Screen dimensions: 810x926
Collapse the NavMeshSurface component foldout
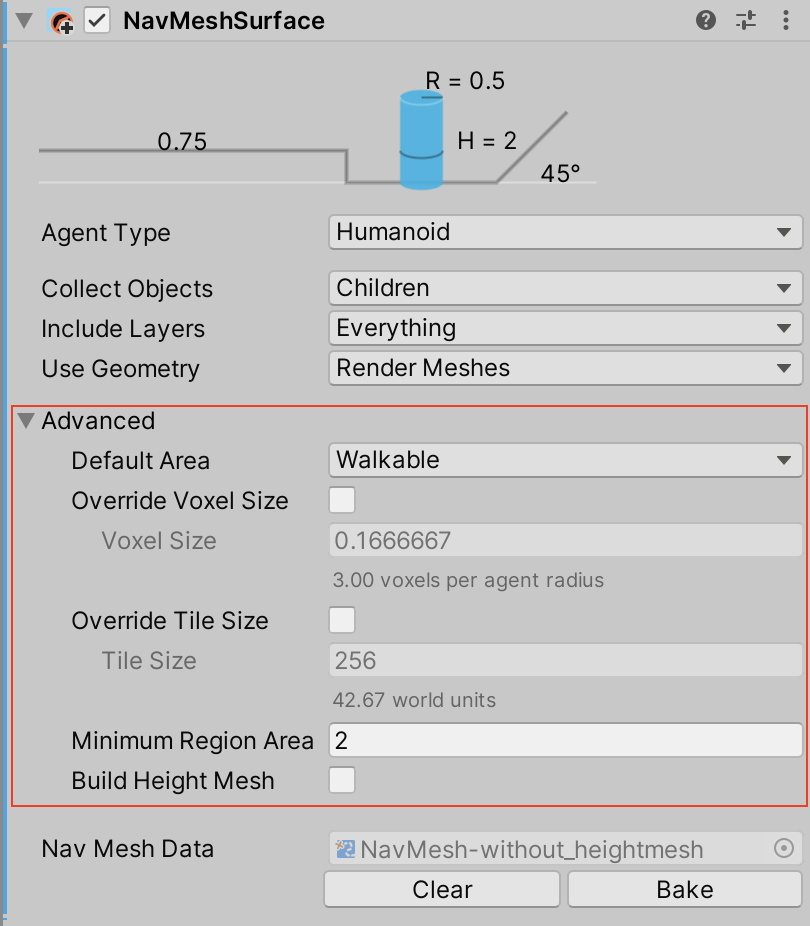(25, 21)
